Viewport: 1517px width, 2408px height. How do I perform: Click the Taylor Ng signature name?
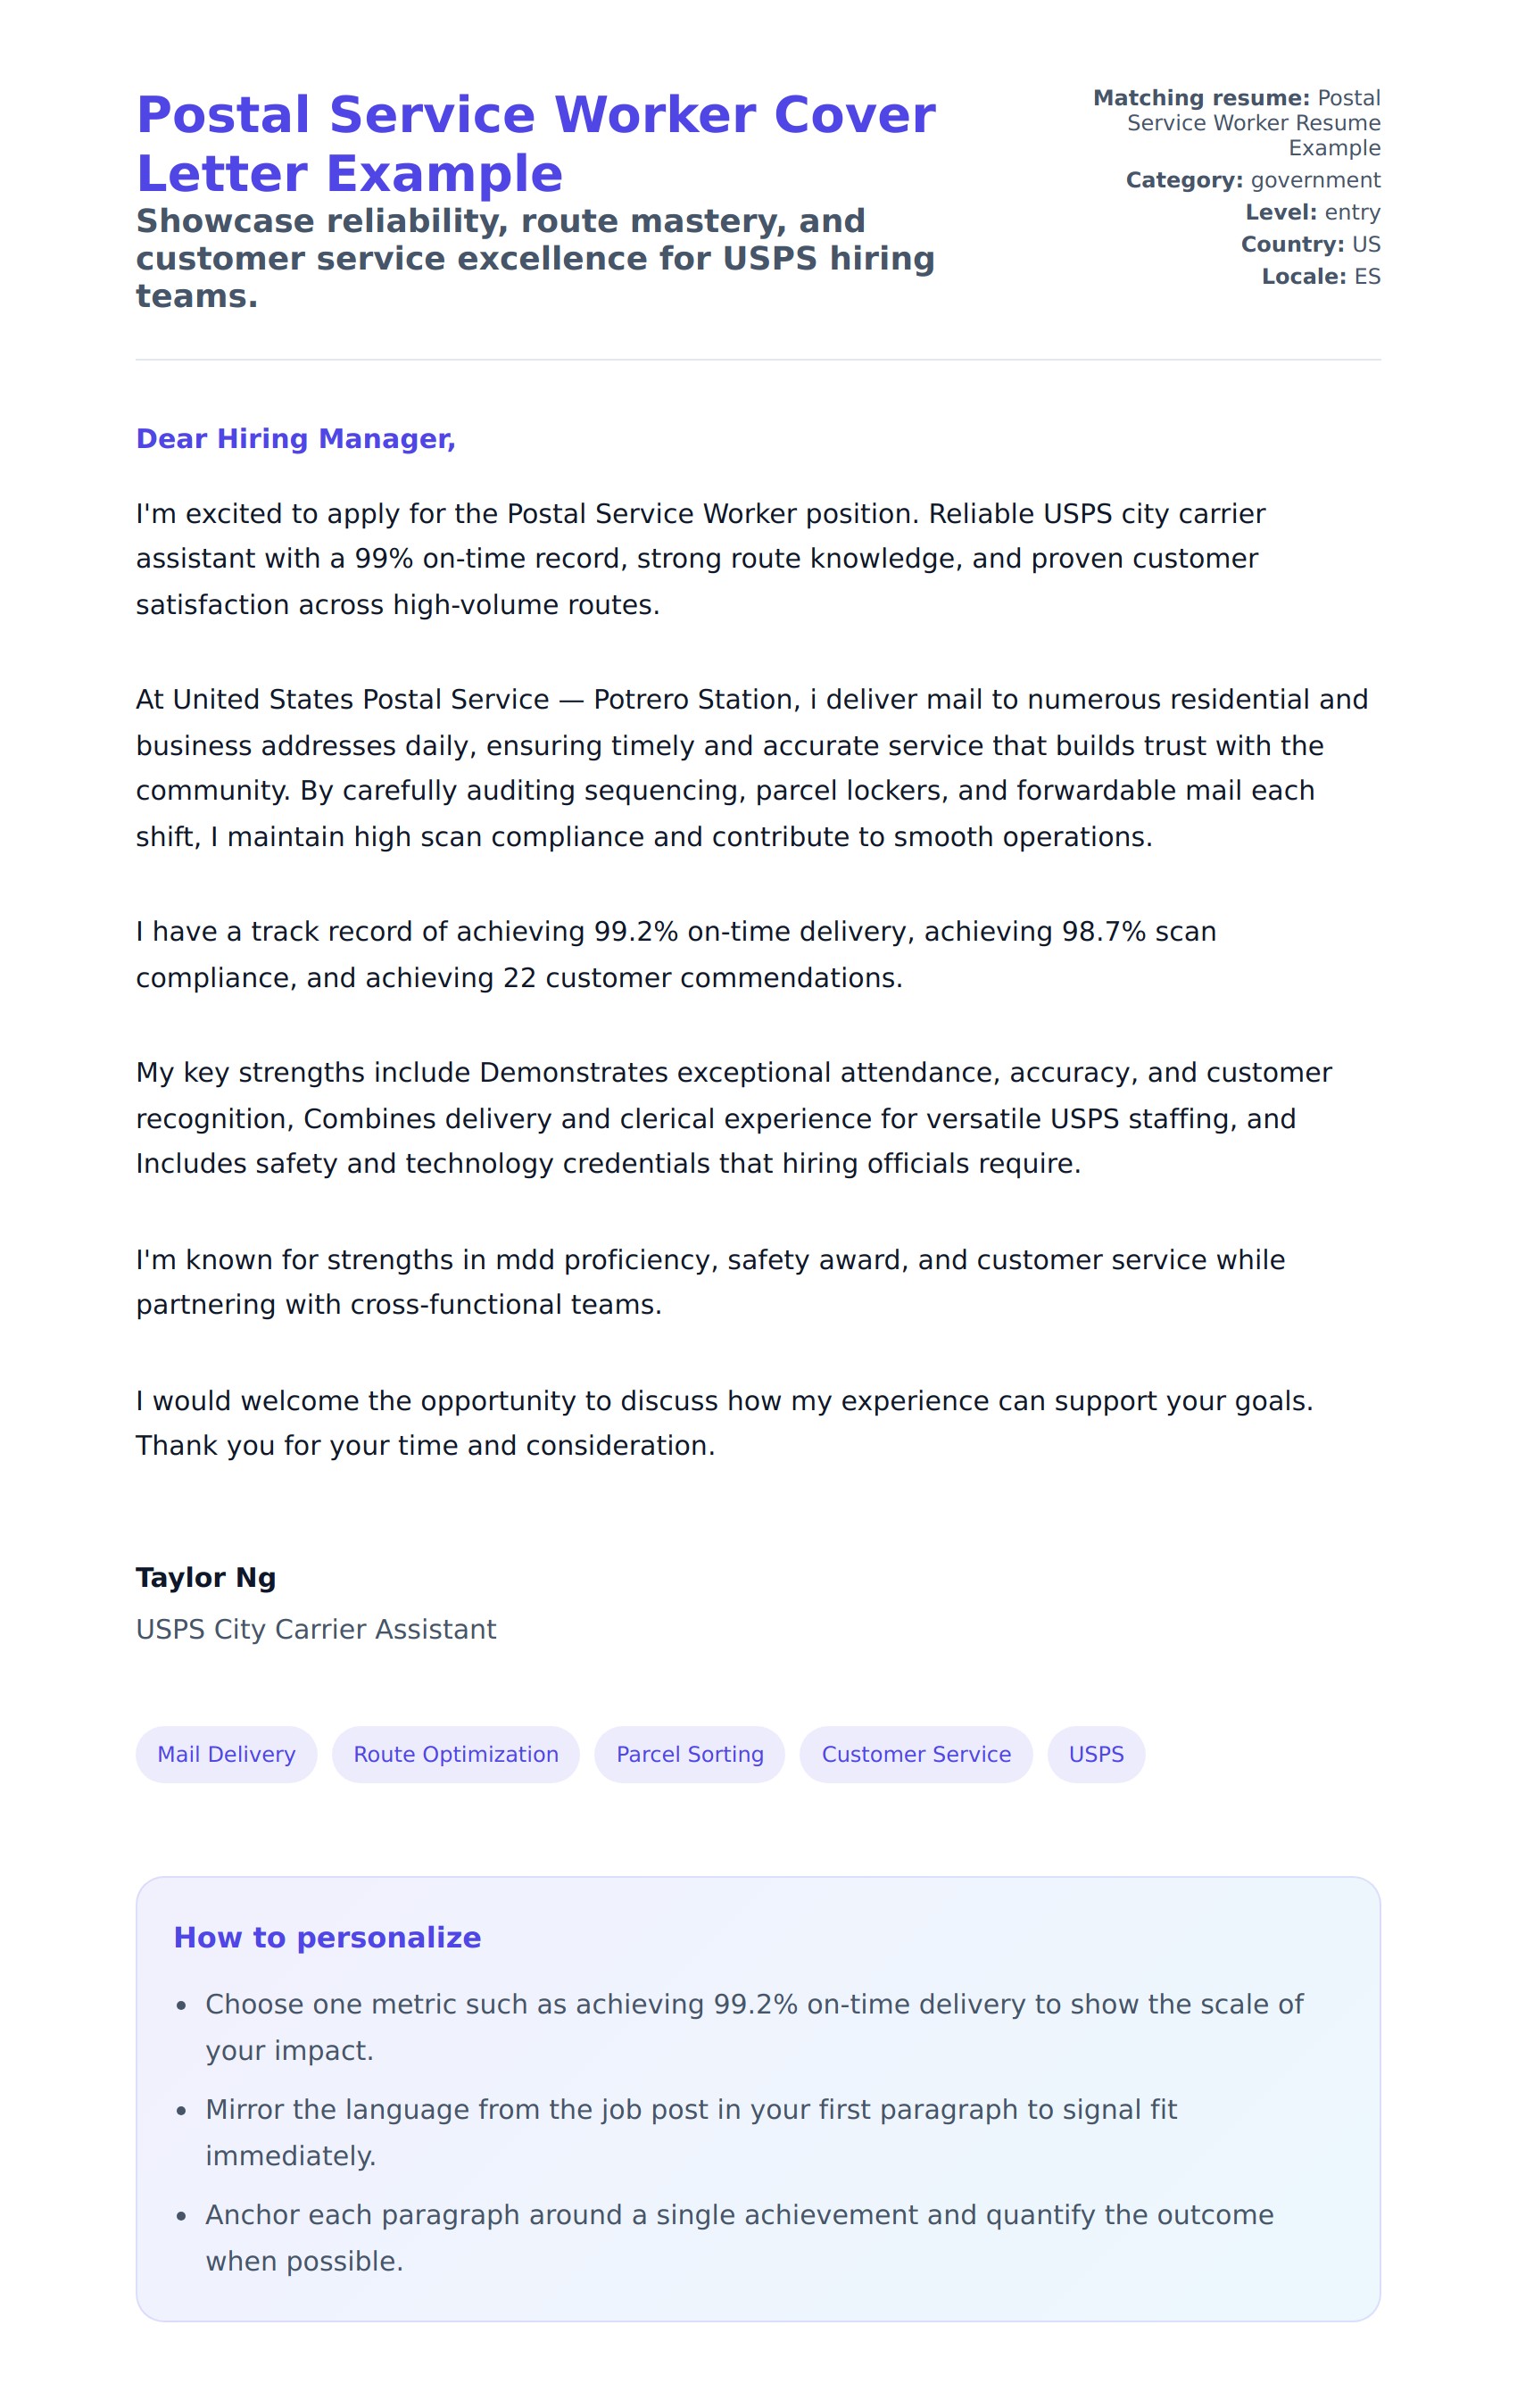(x=206, y=1577)
